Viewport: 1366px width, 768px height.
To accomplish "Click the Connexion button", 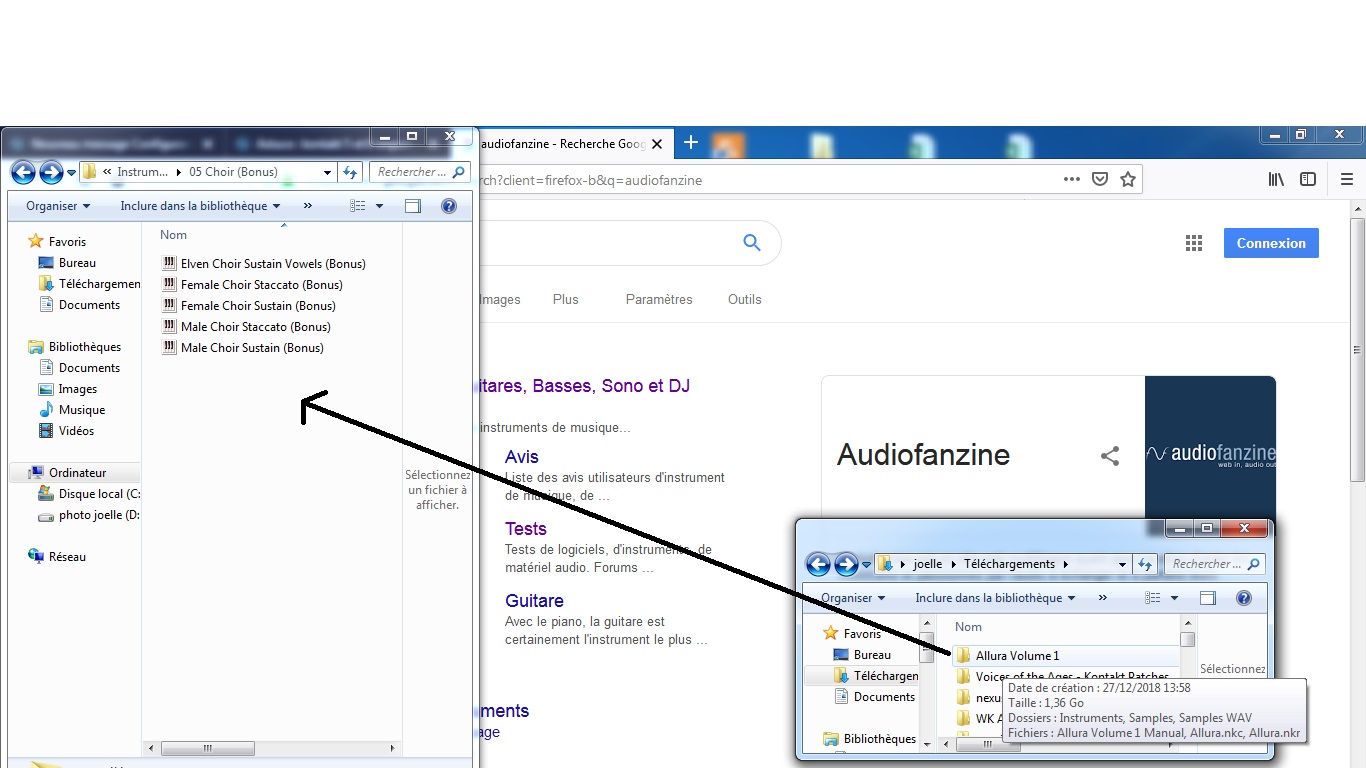I will tap(1271, 243).
